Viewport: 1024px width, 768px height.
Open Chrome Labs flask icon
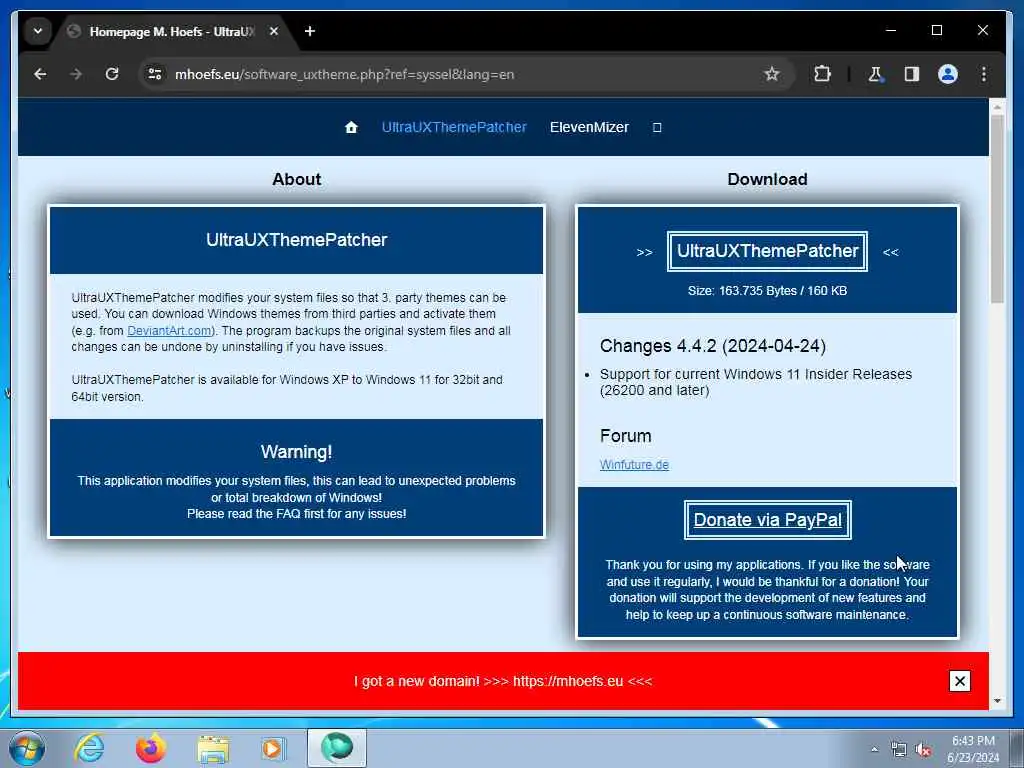coord(875,74)
